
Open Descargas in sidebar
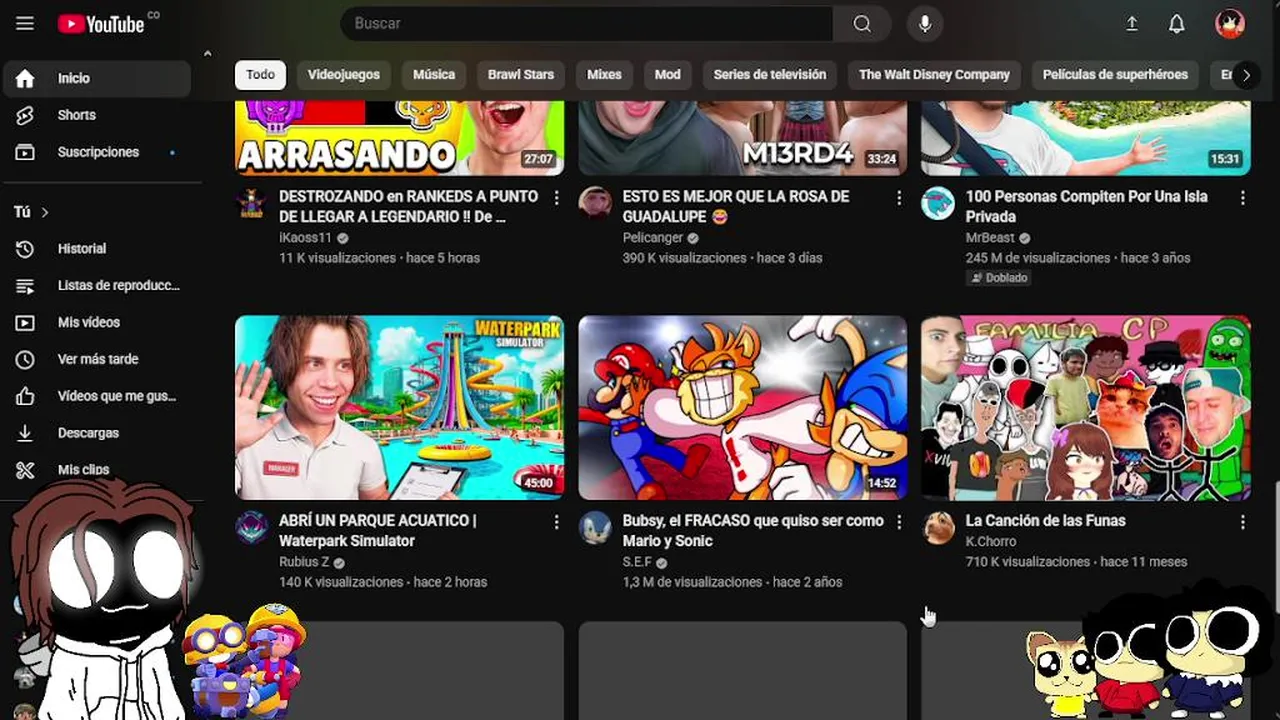coord(97,433)
